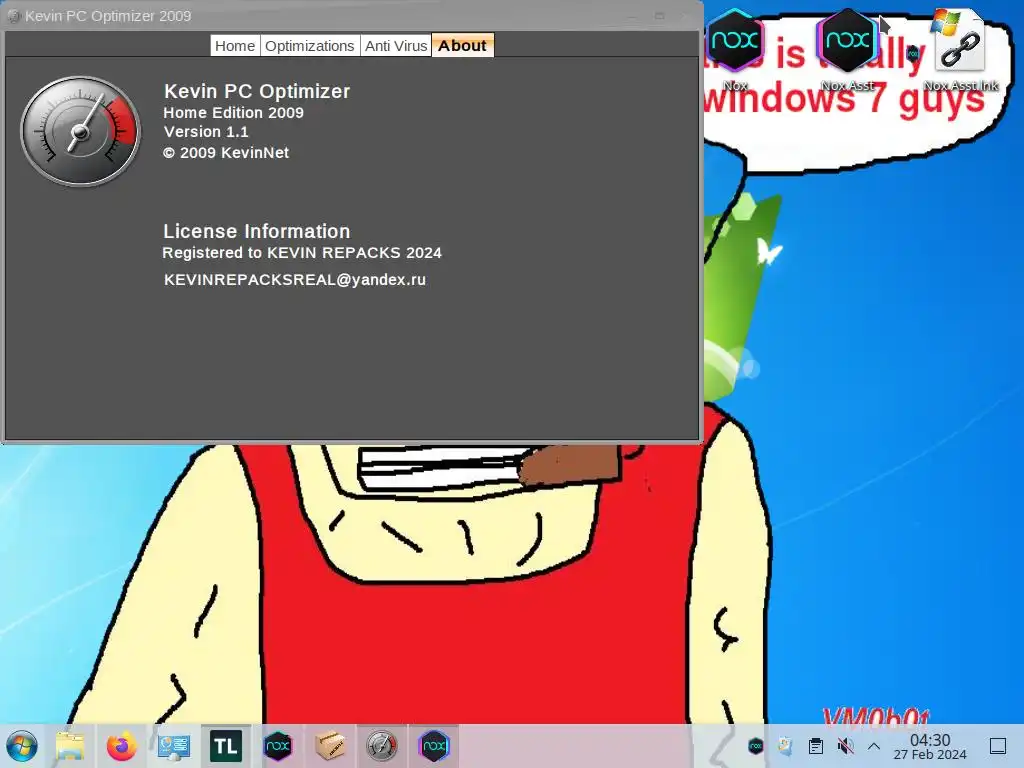The height and width of the screenshot is (768, 1024).
Task: Click the Kevin PC Optimizer title bar icon
Action: coord(14,16)
